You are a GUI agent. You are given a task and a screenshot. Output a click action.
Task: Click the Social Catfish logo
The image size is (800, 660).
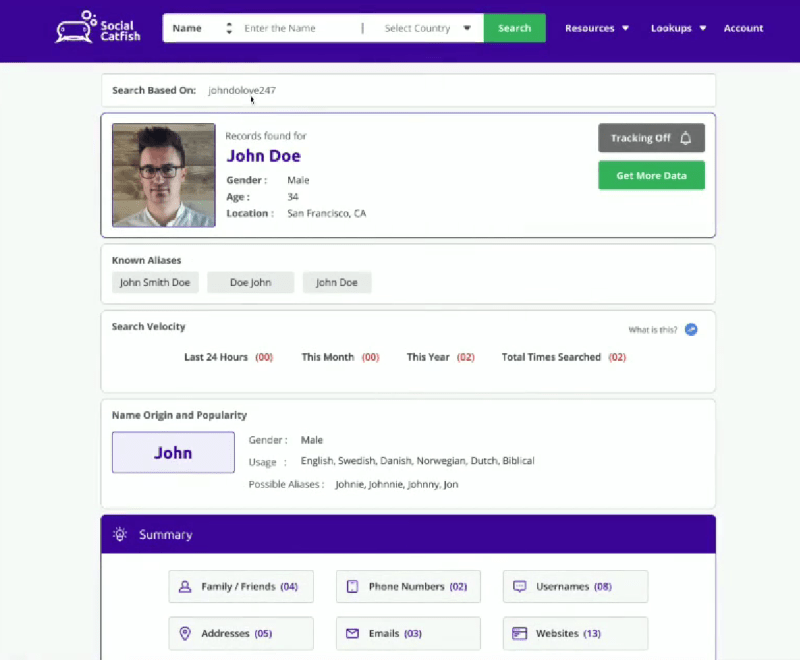pyautogui.click(x=97, y=26)
